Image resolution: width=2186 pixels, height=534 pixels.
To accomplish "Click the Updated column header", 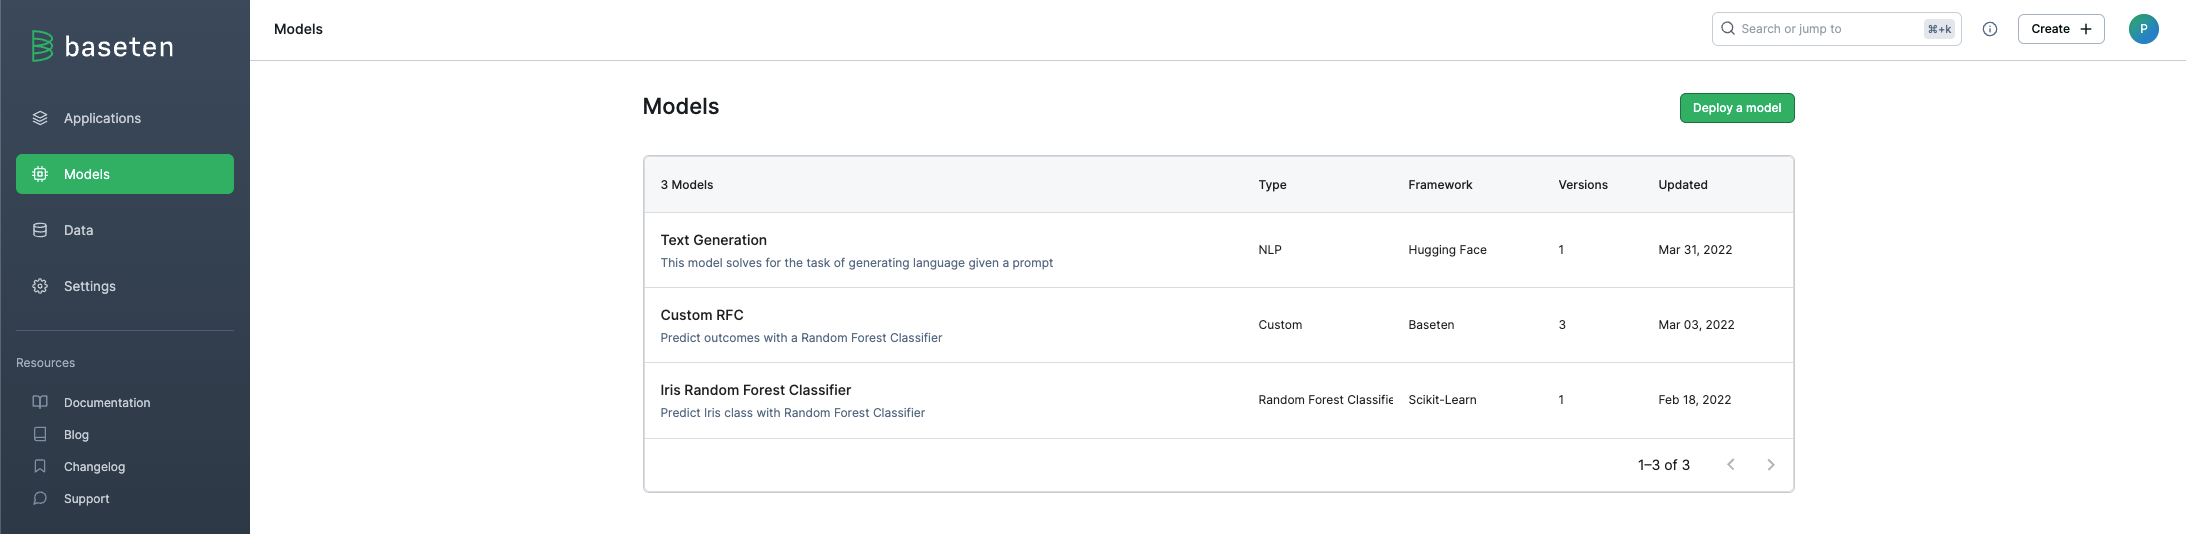I will point(1683,185).
